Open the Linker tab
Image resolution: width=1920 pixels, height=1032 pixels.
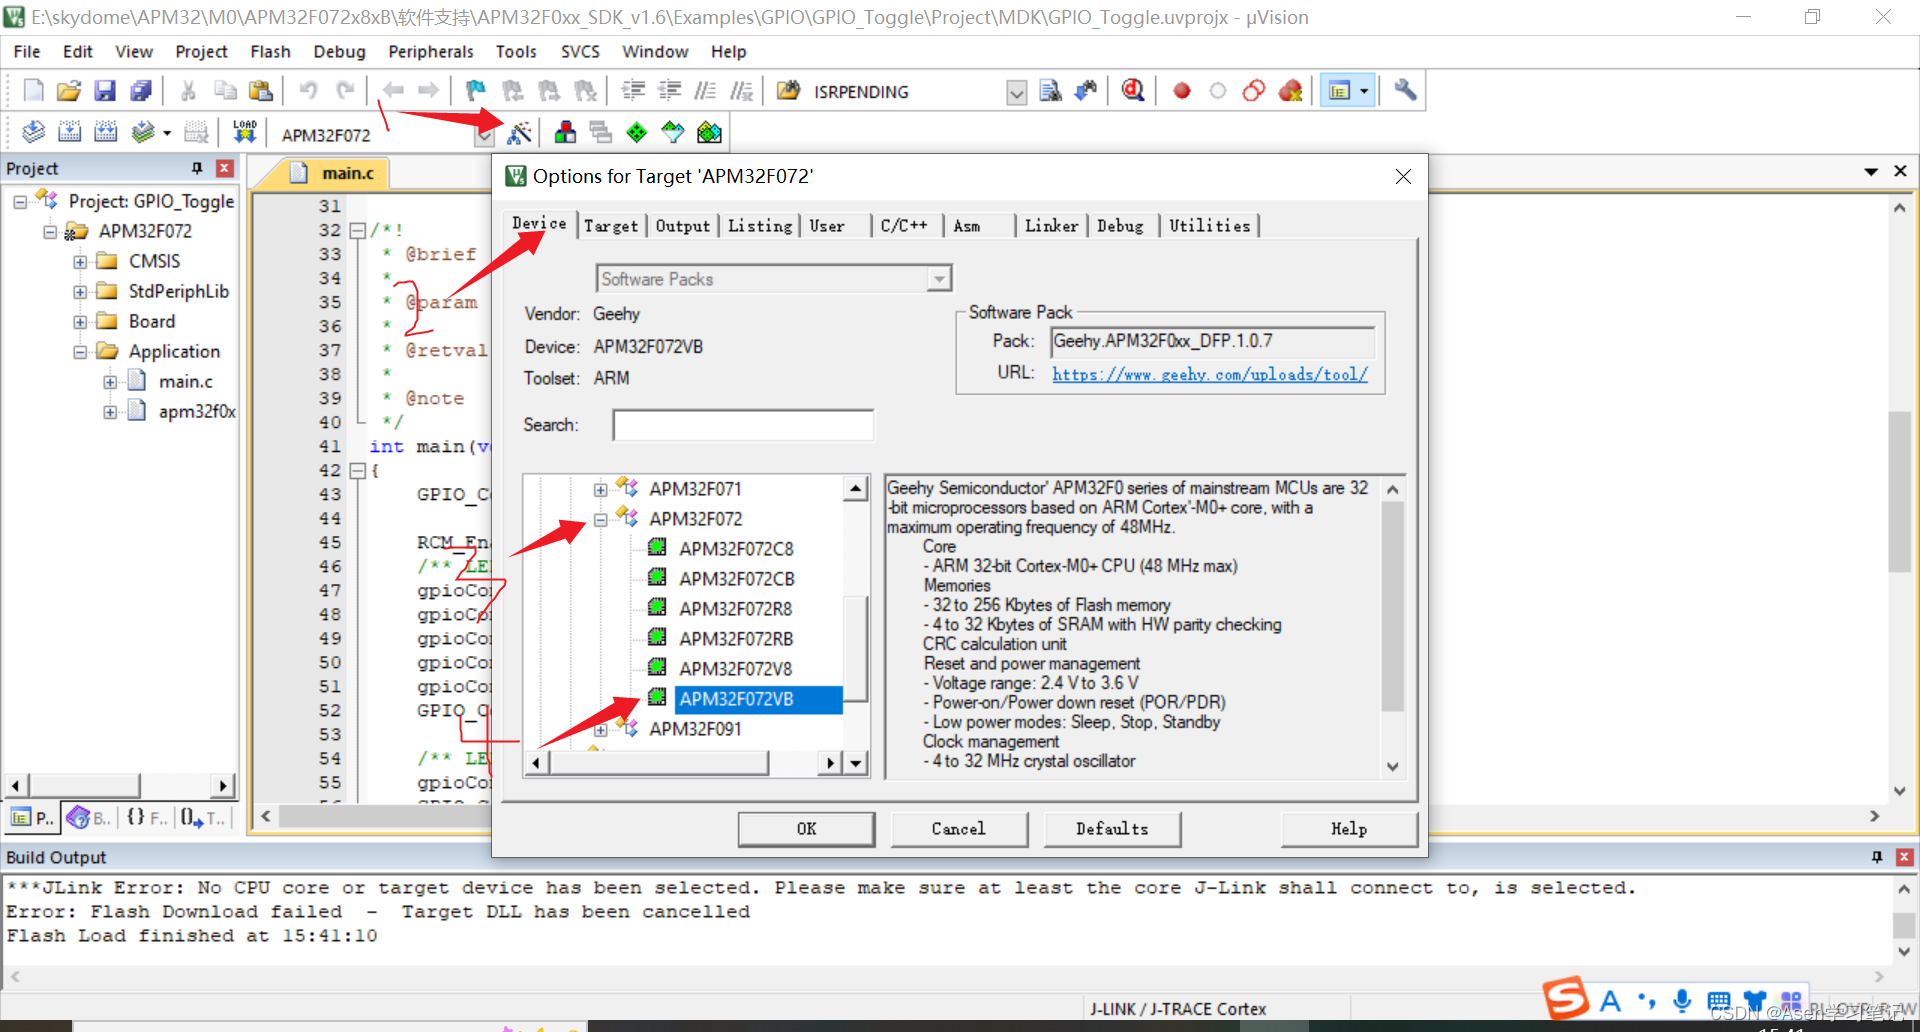pos(1051,226)
